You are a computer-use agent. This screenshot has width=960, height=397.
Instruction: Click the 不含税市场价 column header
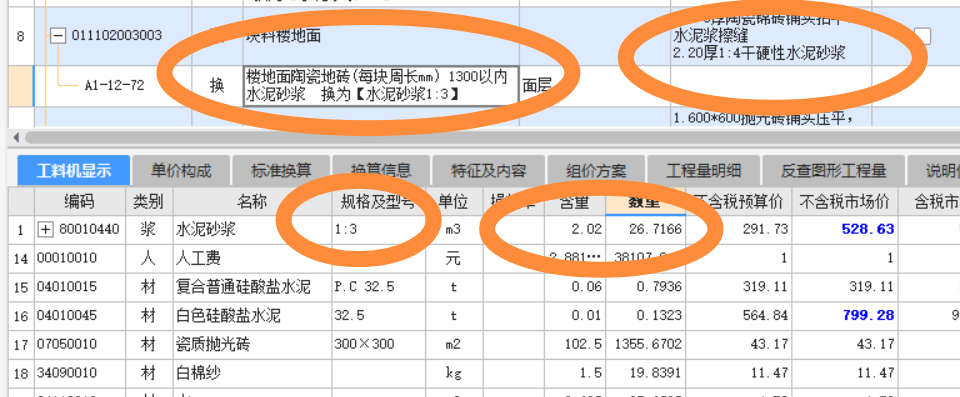click(845, 202)
